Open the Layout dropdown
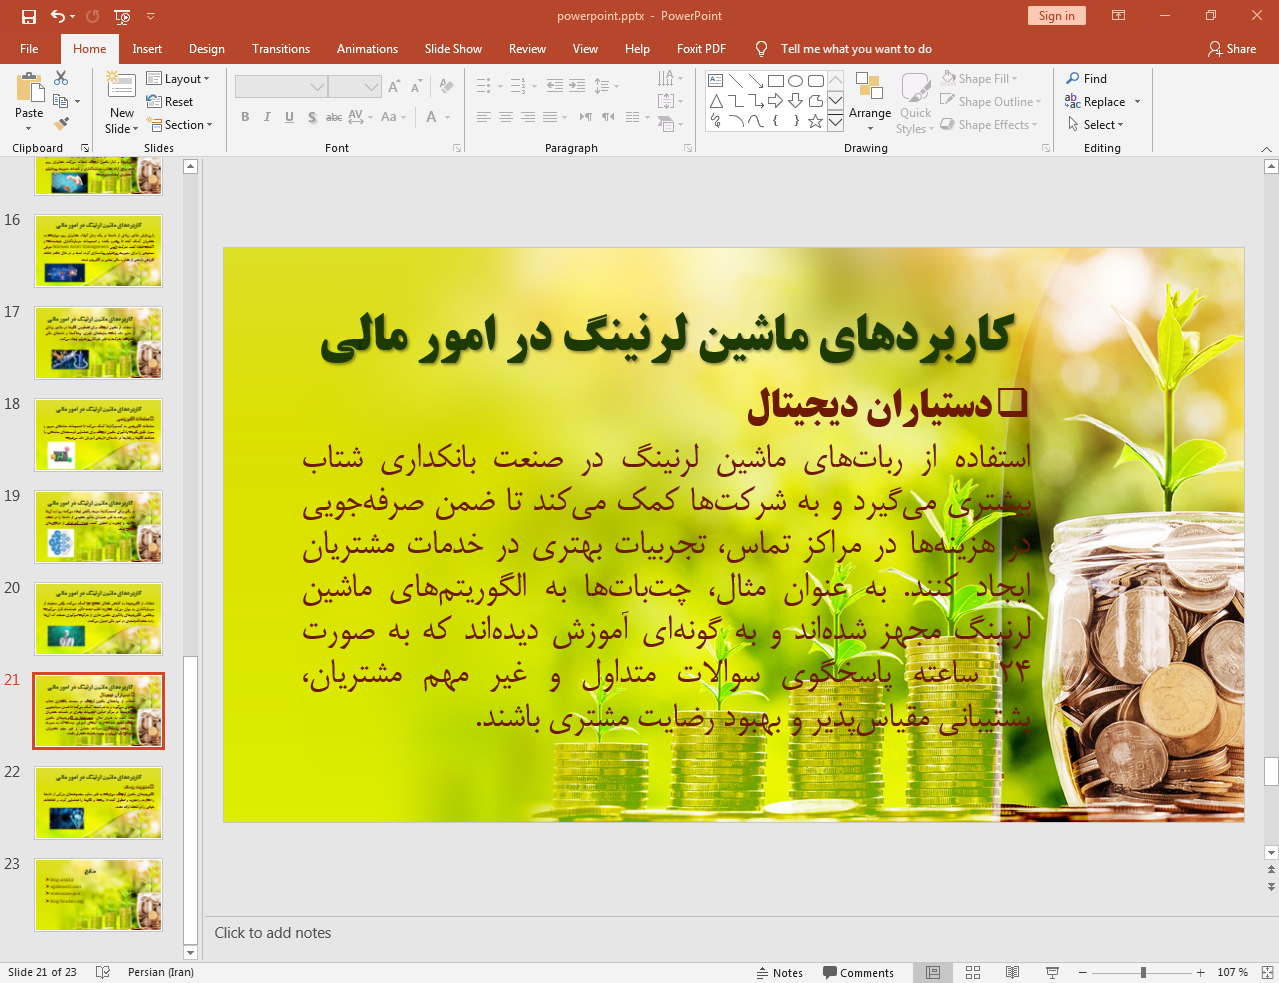1279x983 pixels. coord(178,79)
